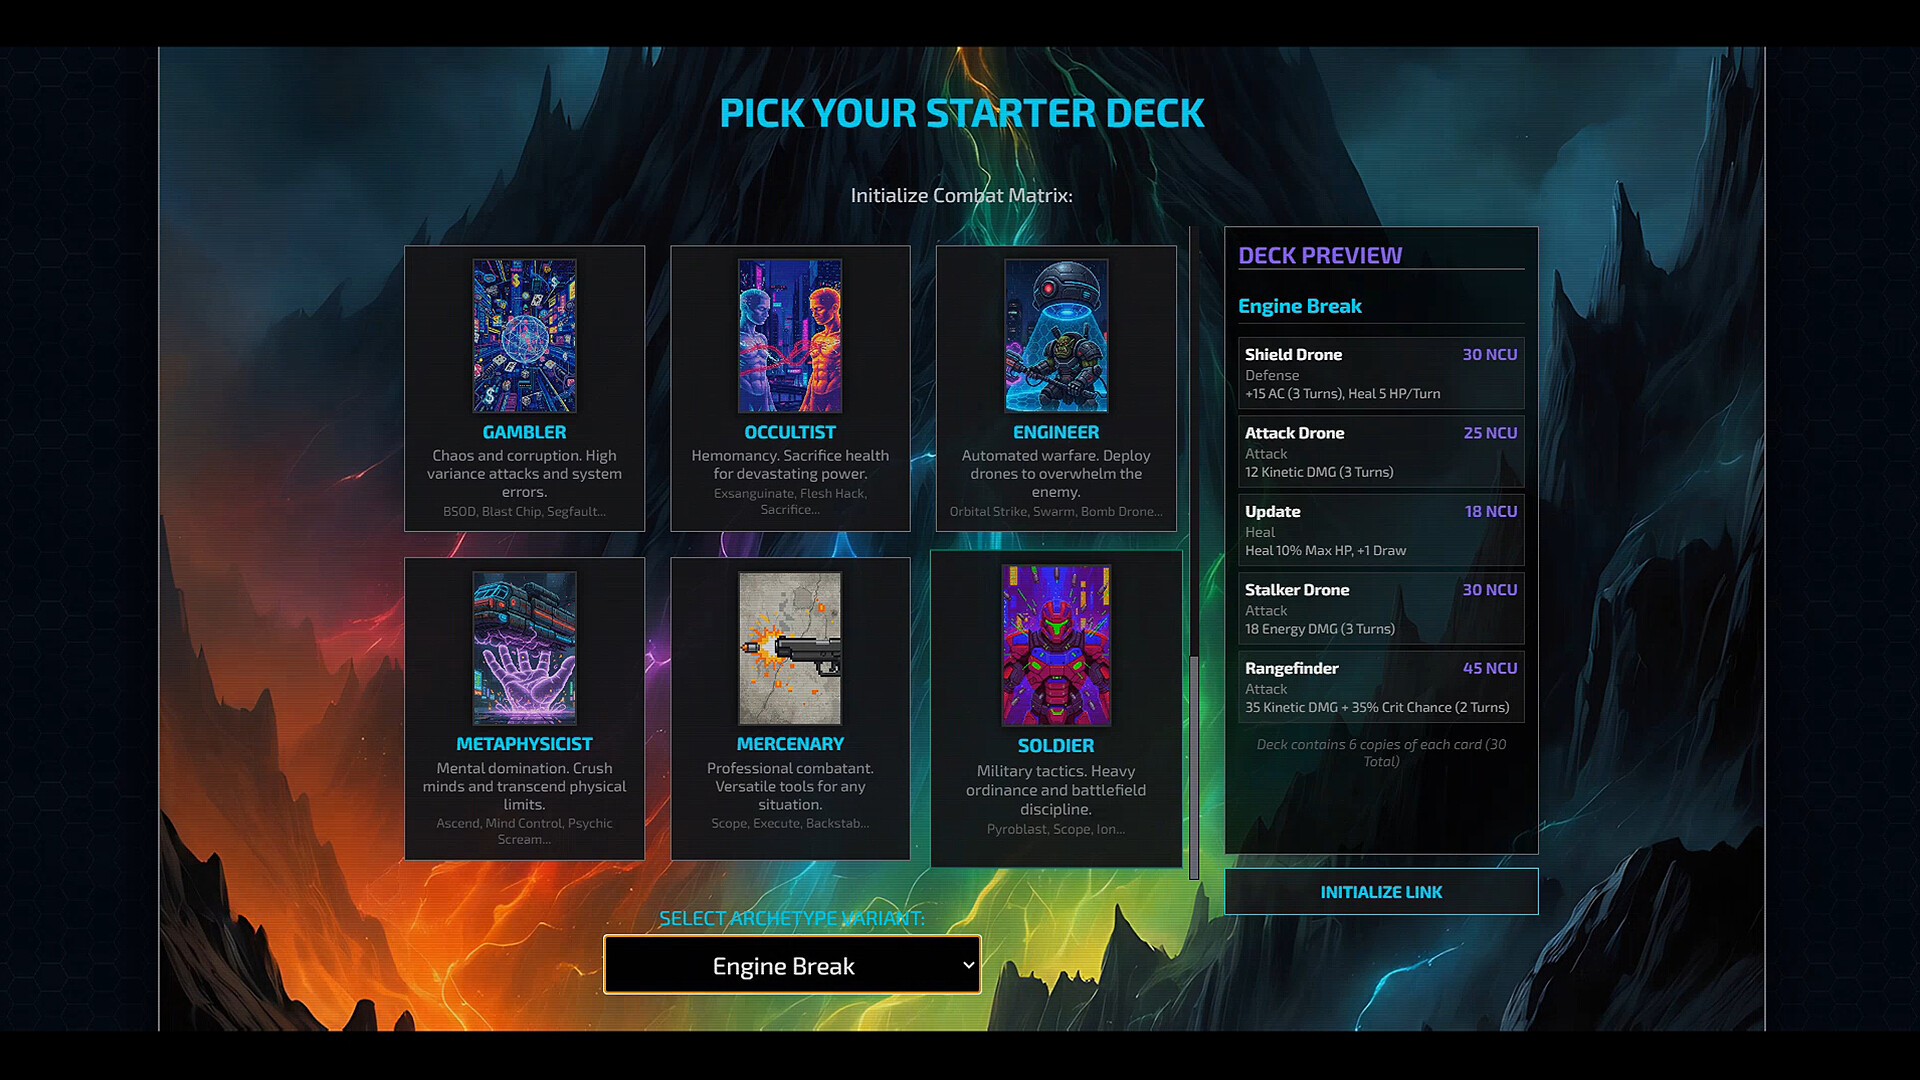1920x1080 pixels.
Task: Select the Soldier armored figure portrait
Action: coord(1056,645)
